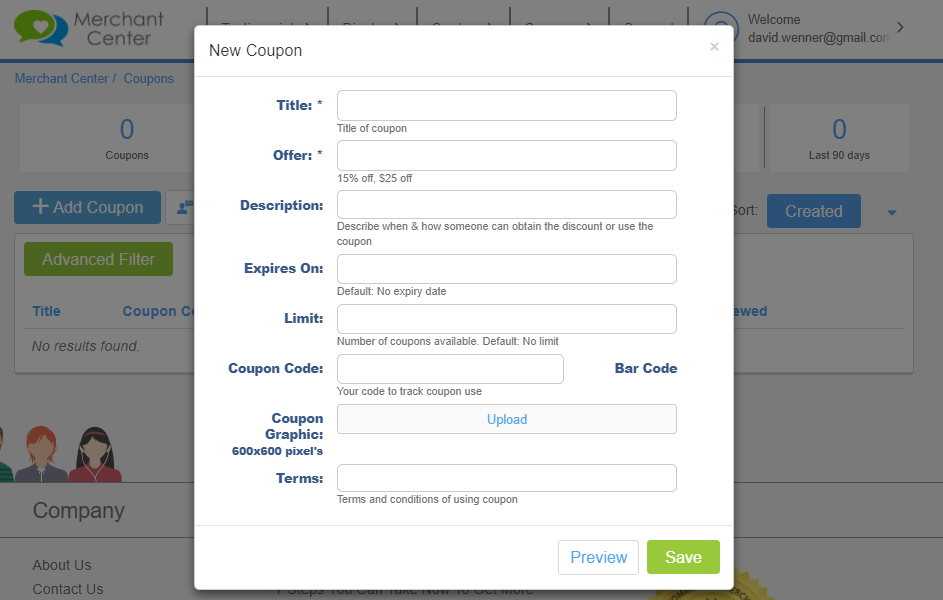
Task: Click into the Offer field
Action: [506, 155]
